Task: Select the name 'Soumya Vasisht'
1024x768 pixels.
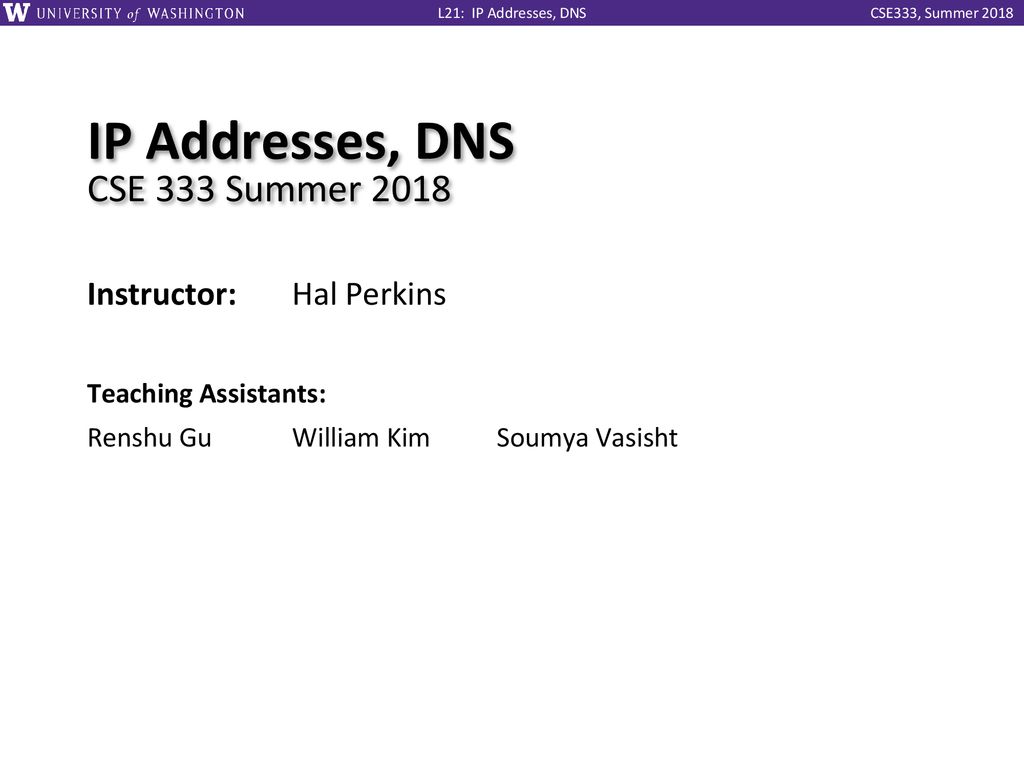Action: coord(587,438)
